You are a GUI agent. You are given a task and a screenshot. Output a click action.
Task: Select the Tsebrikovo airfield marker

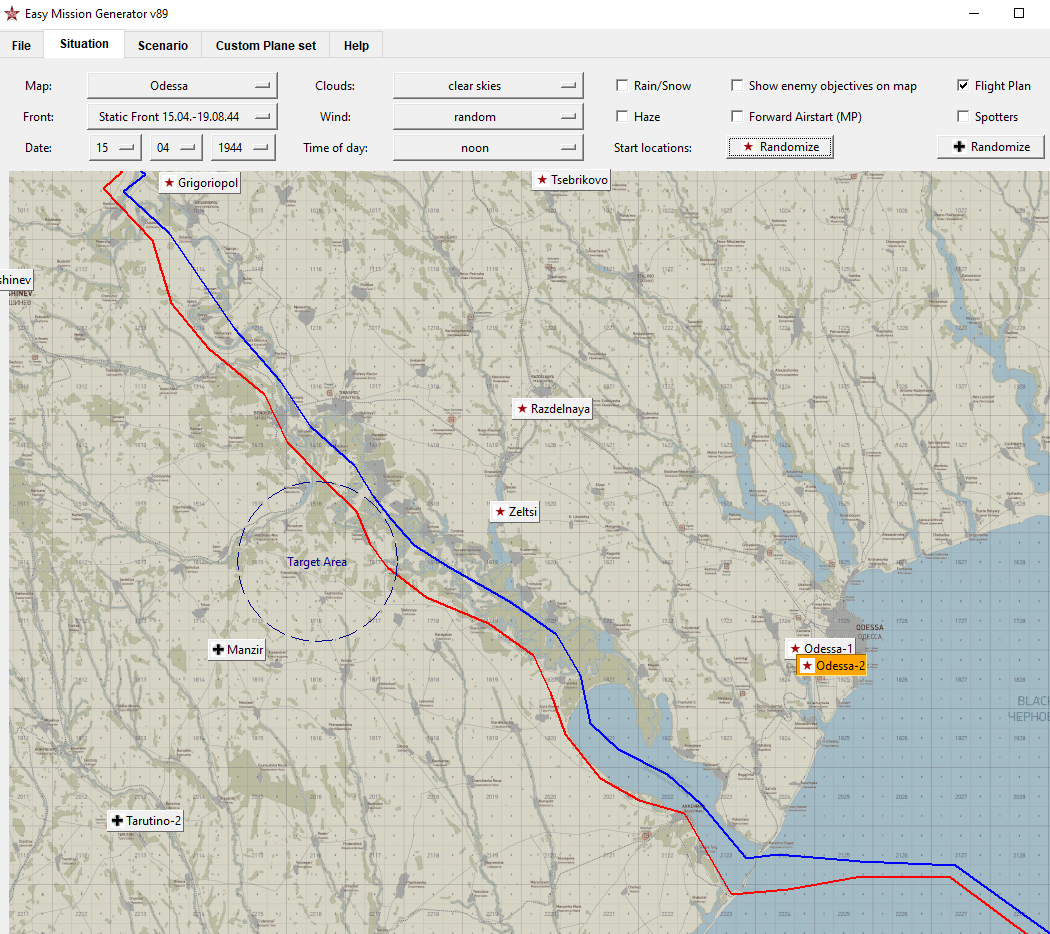pyautogui.click(x=571, y=179)
